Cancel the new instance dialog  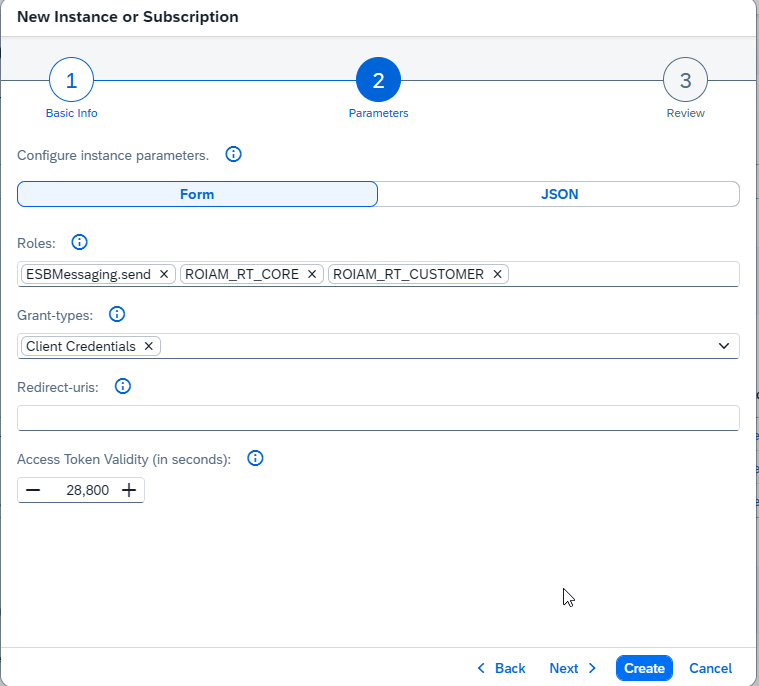point(710,668)
